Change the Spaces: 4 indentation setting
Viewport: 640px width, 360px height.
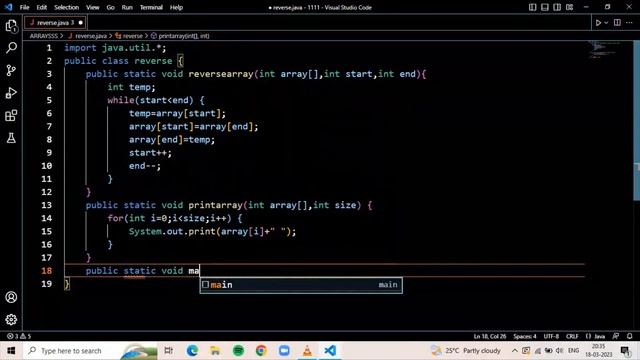(524, 336)
